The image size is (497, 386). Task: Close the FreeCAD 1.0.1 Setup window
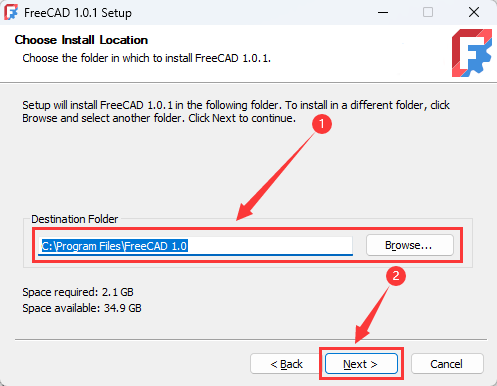(474, 13)
